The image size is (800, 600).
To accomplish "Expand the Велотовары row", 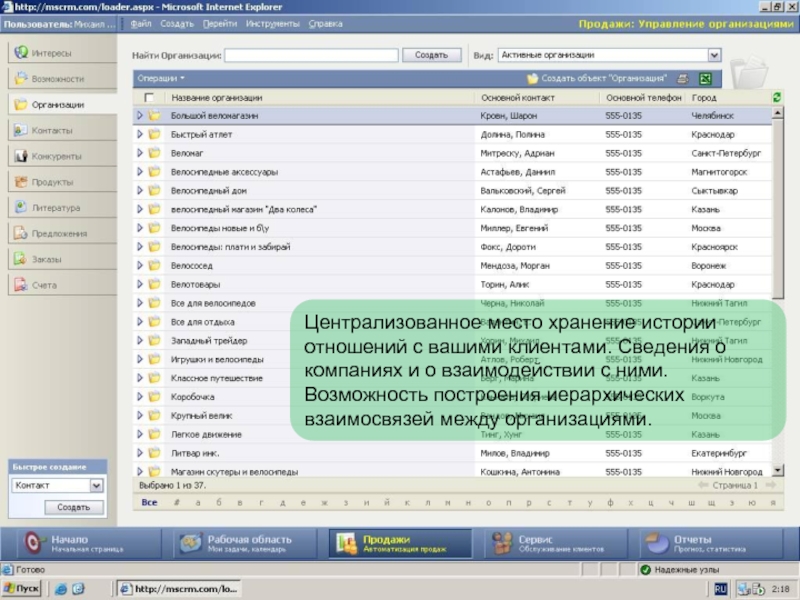I will point(140,284).
